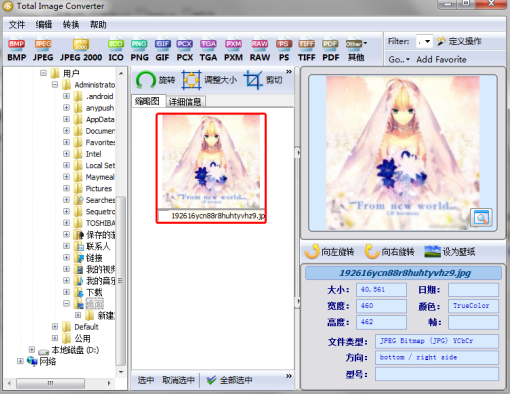Click the tree horizontal scrollbar right arrow
This screenshot has height=394, width=510.
pyautogui.click(x=109, y=383)
